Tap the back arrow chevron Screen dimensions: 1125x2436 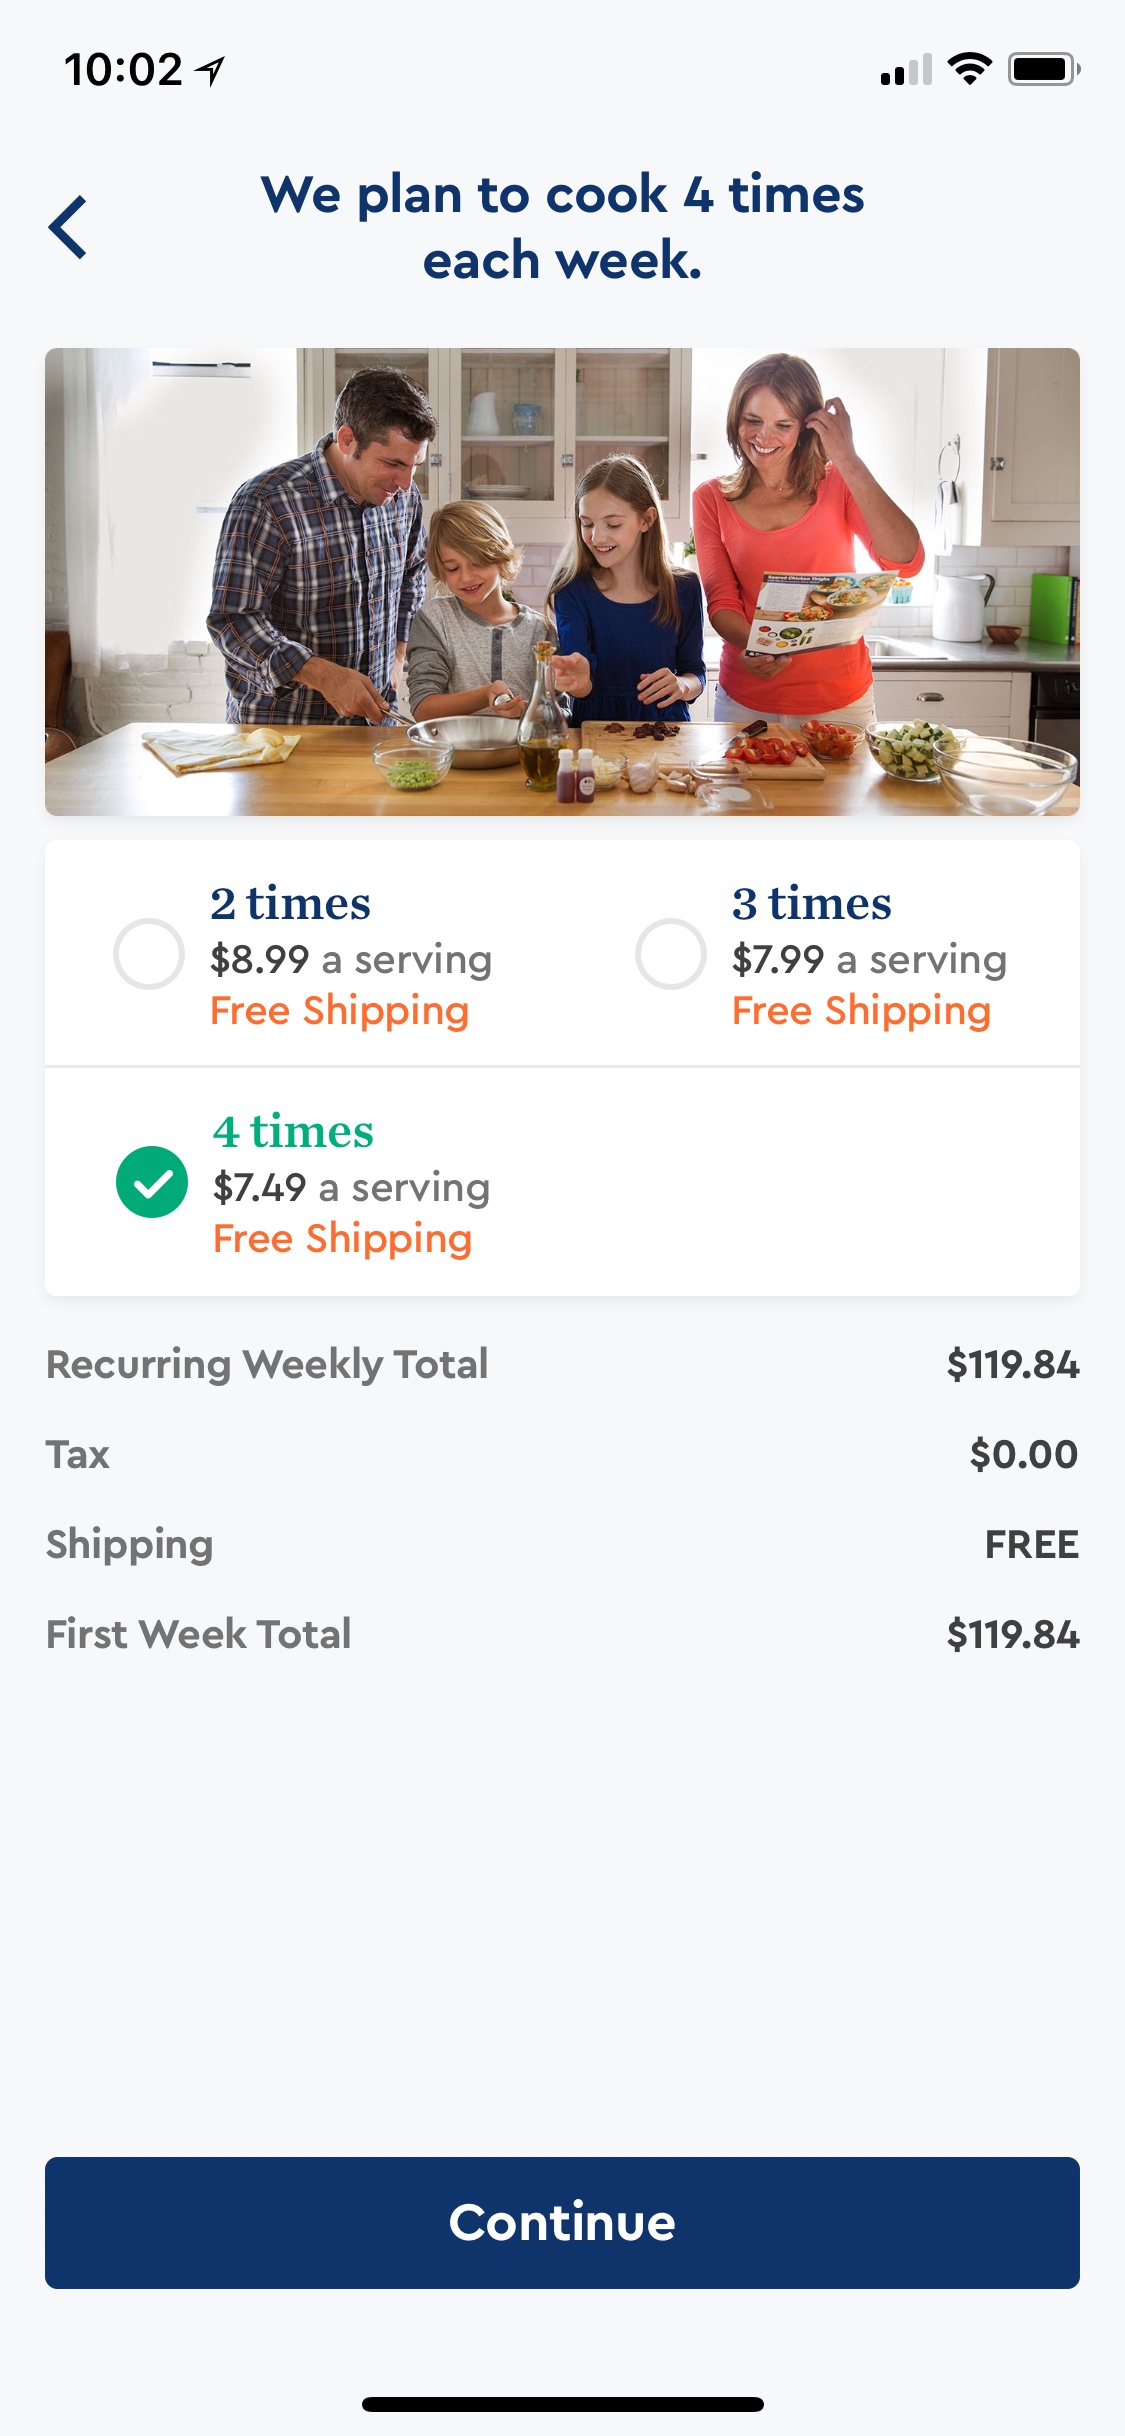(68, 228)
